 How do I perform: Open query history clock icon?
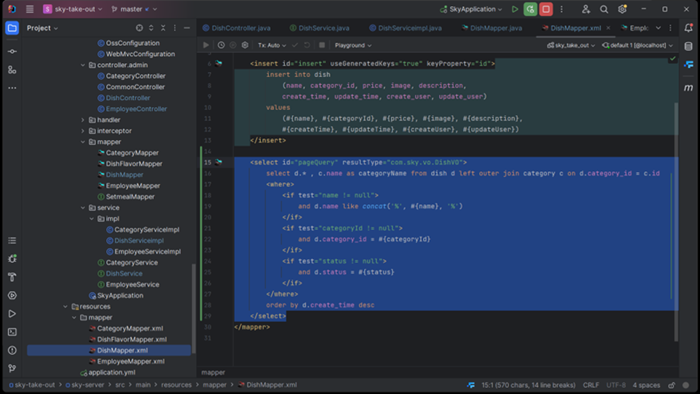tap(221, 45)
